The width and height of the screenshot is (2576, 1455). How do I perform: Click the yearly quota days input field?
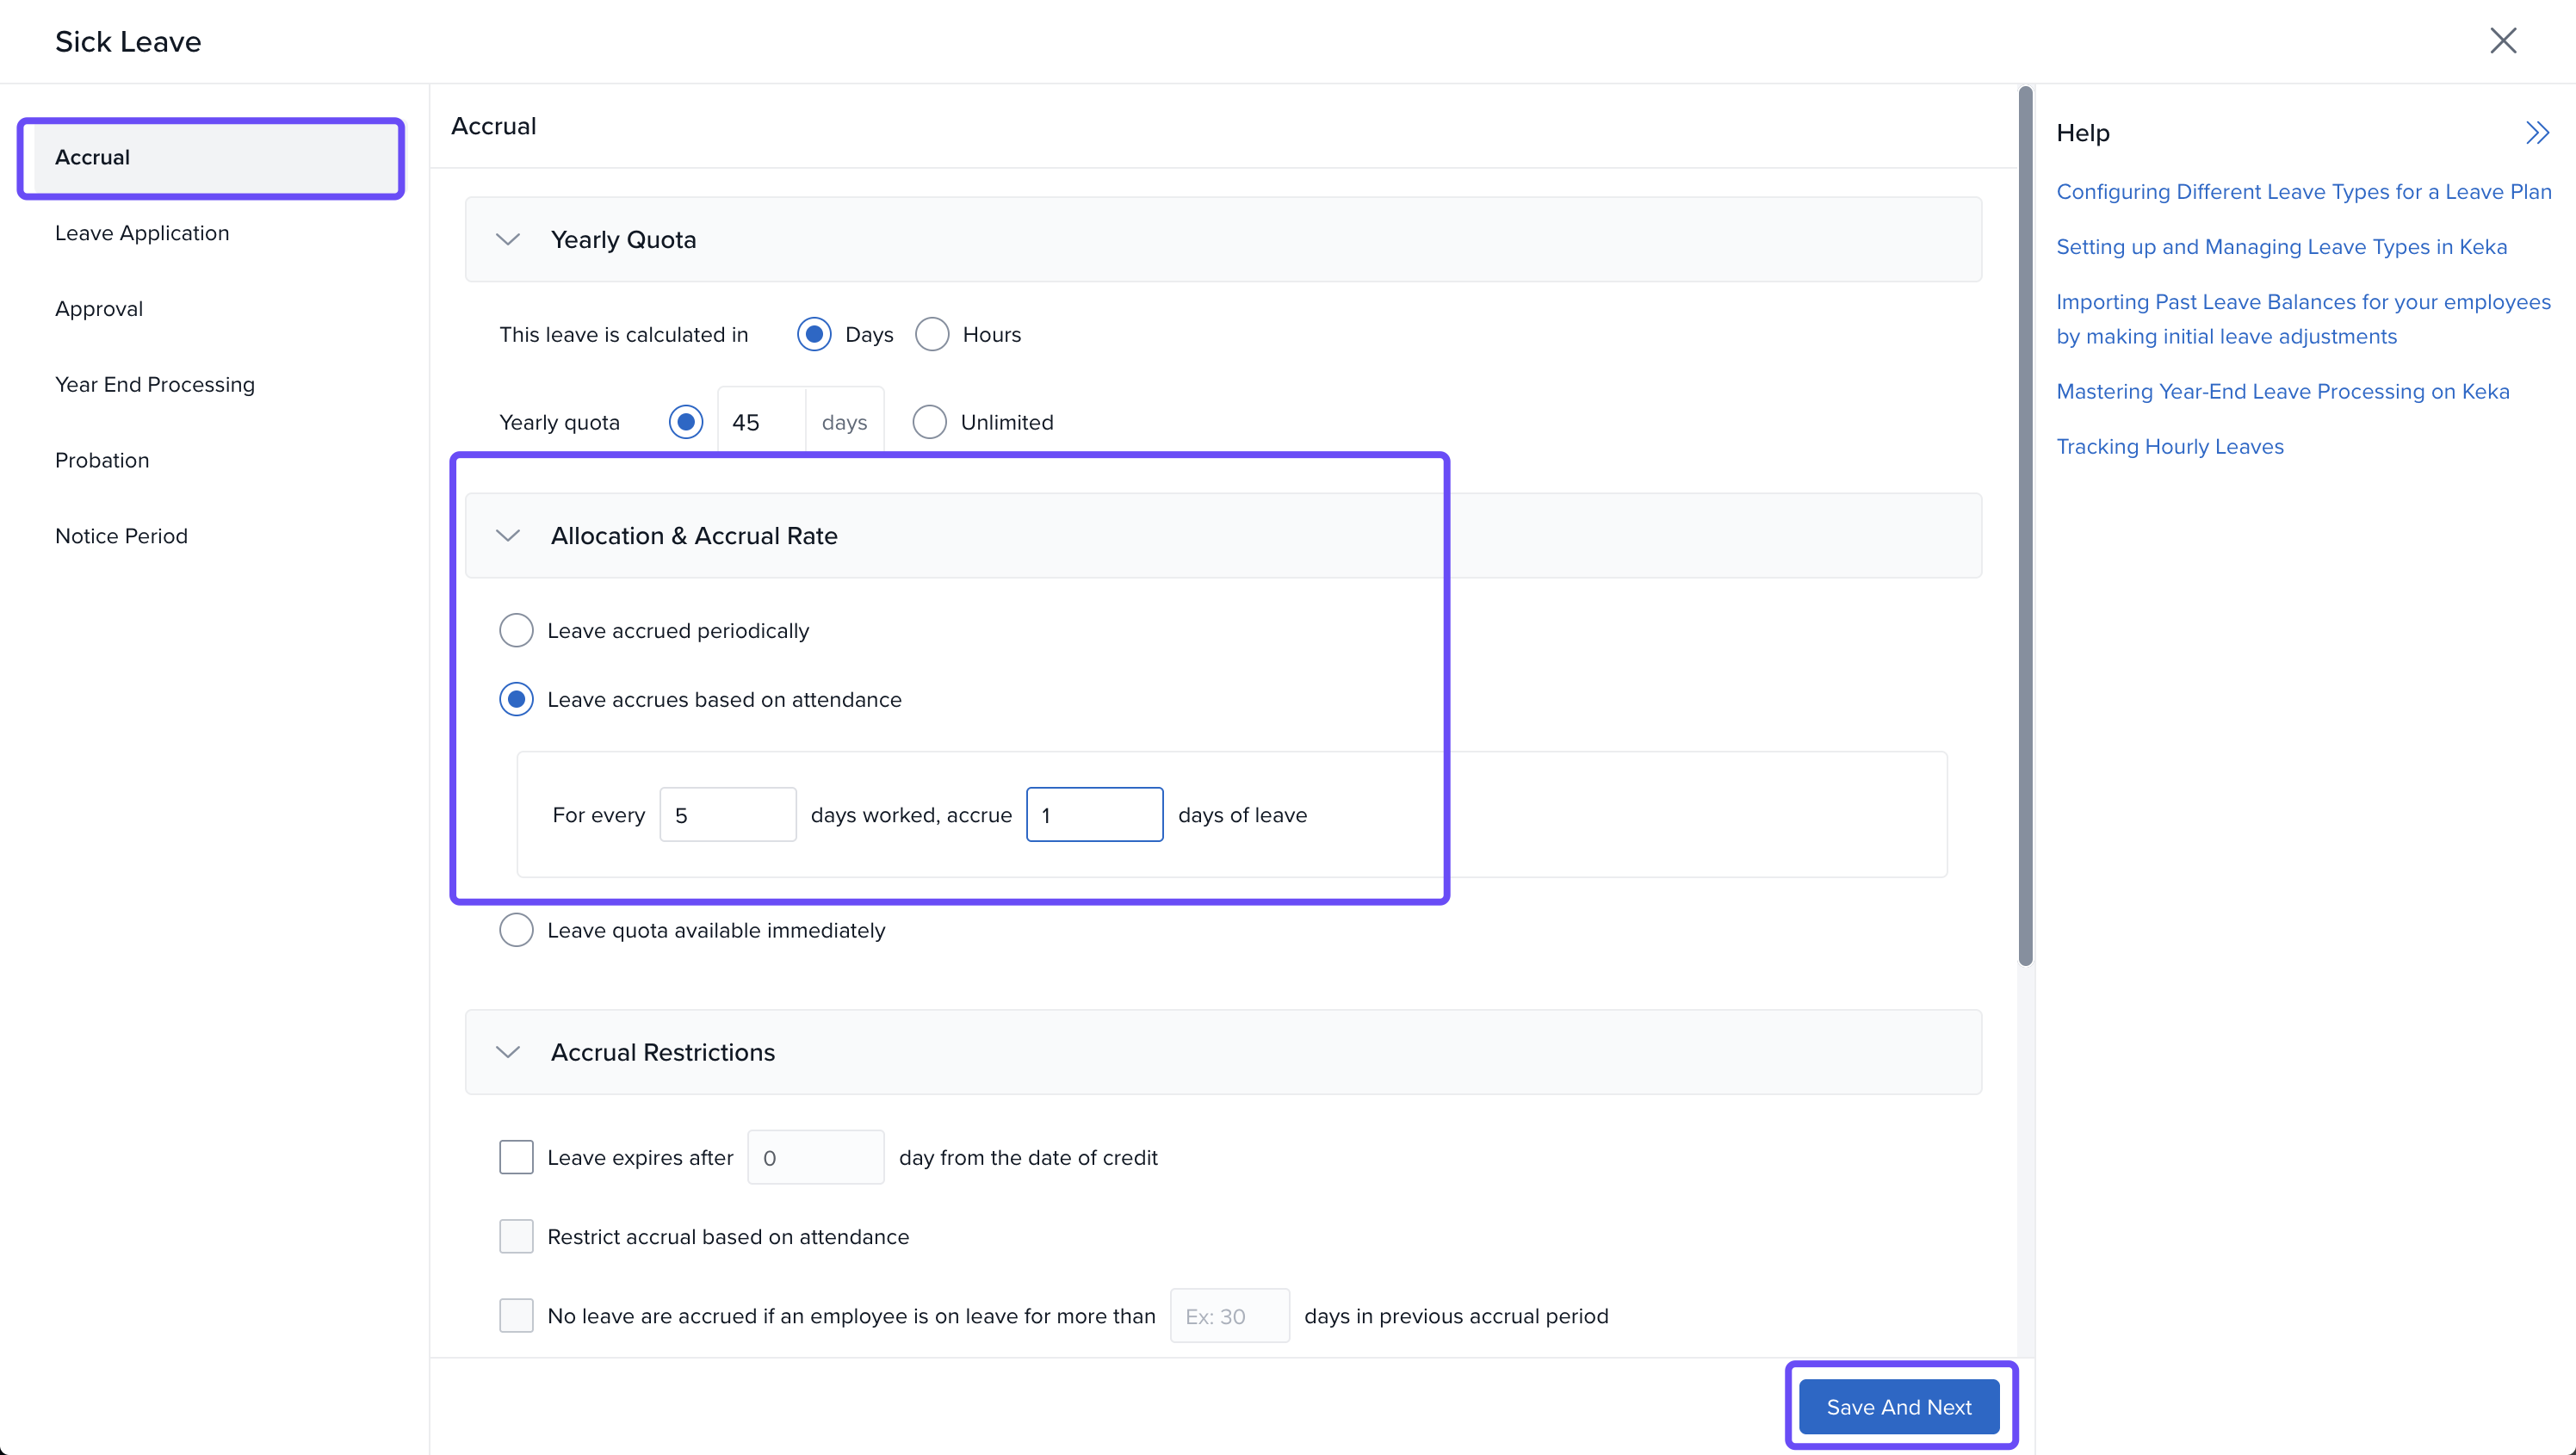point(761,422)
